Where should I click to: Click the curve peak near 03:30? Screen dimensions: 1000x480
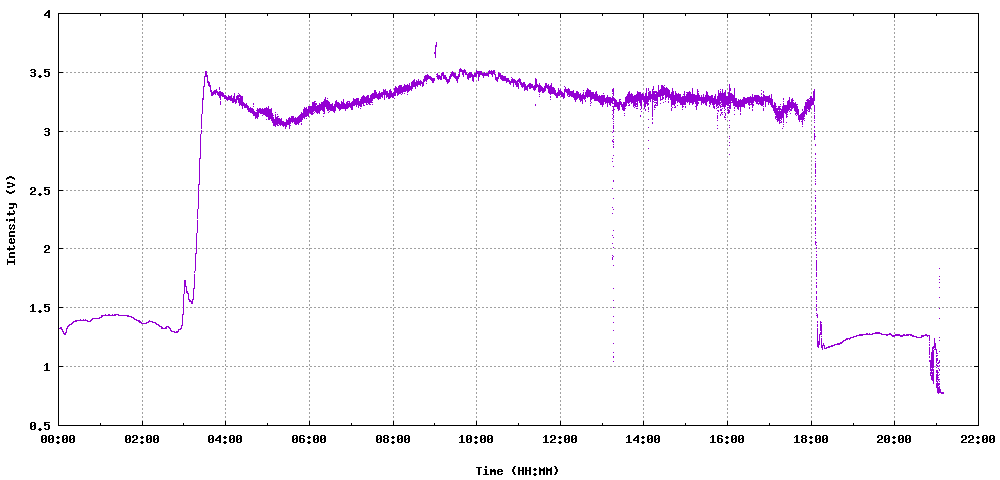(x=206, y=73)
